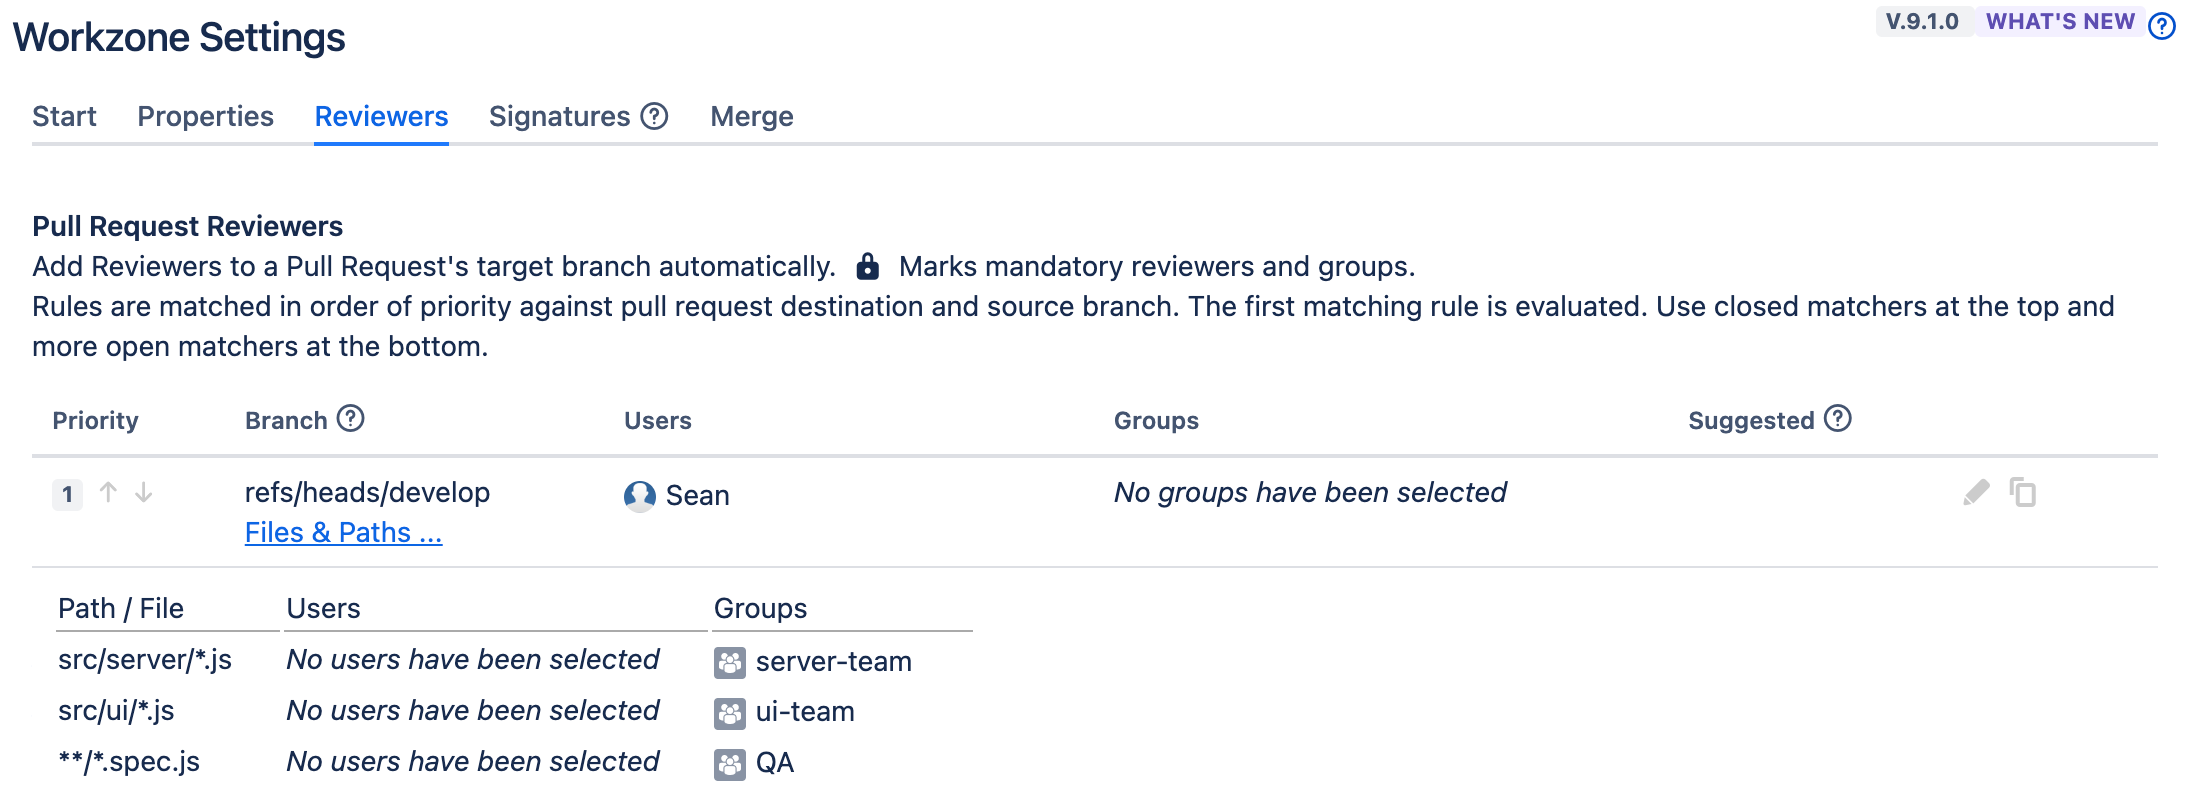Click 'No groups have been selected' text
This screenshot has height=800, width=2196.
(1310, 492)
